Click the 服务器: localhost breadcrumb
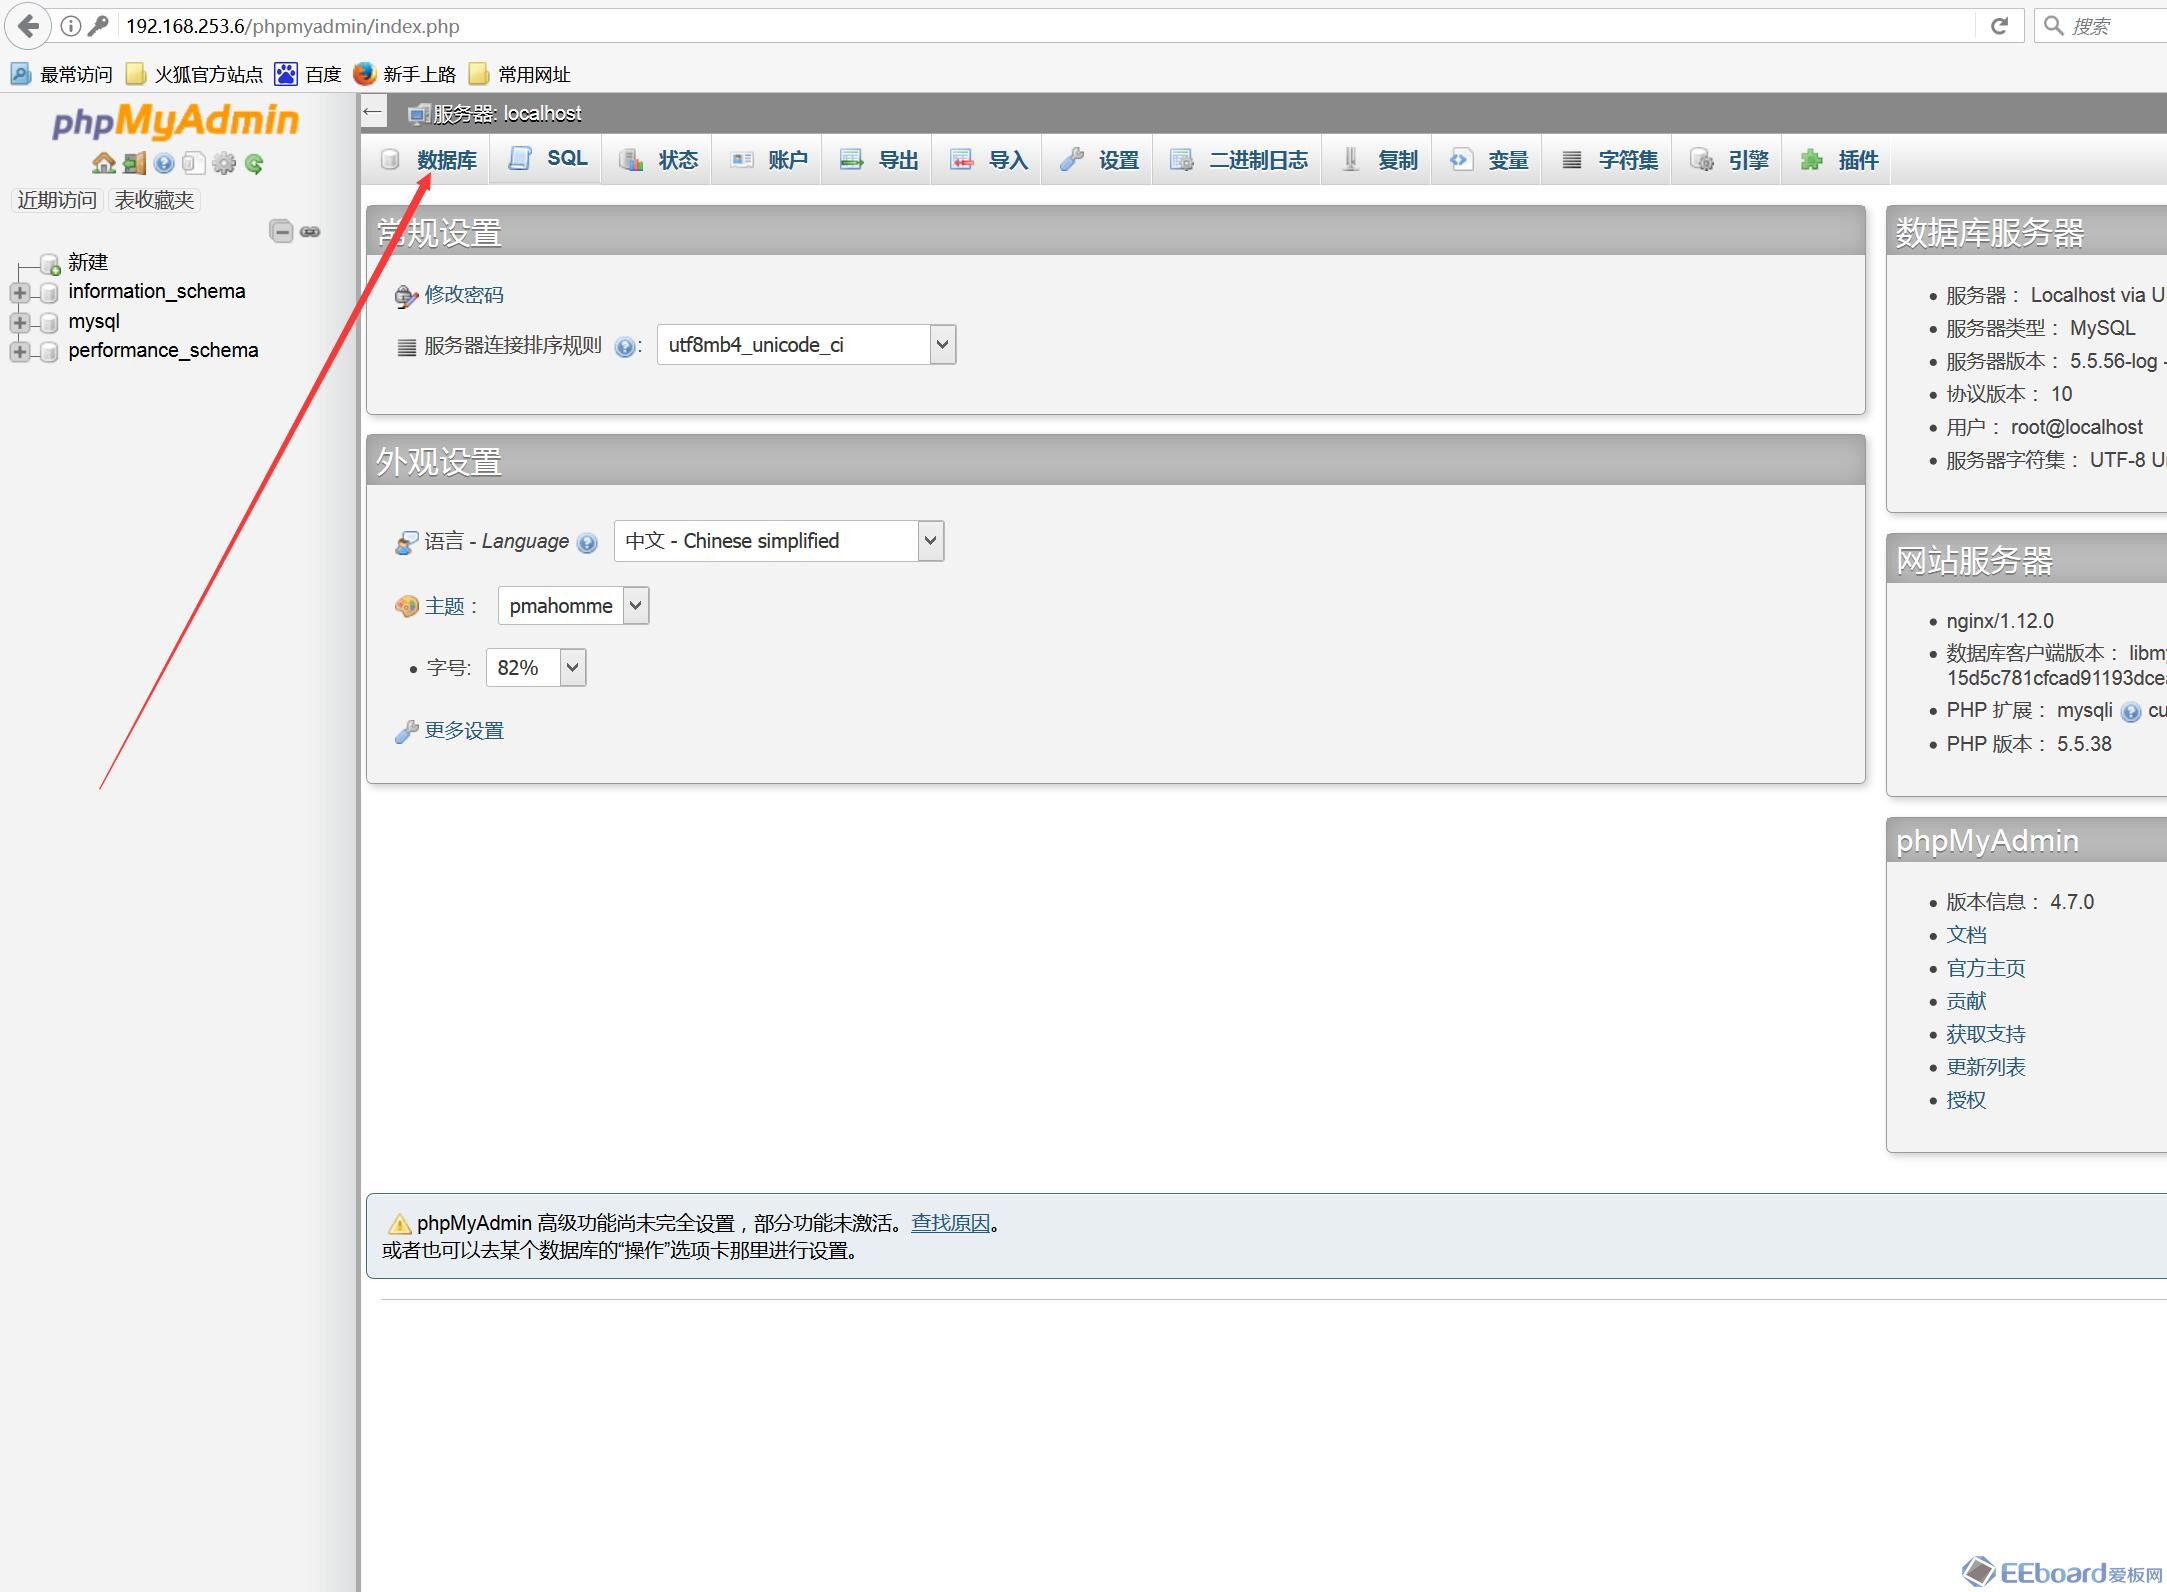 (507, 113)
